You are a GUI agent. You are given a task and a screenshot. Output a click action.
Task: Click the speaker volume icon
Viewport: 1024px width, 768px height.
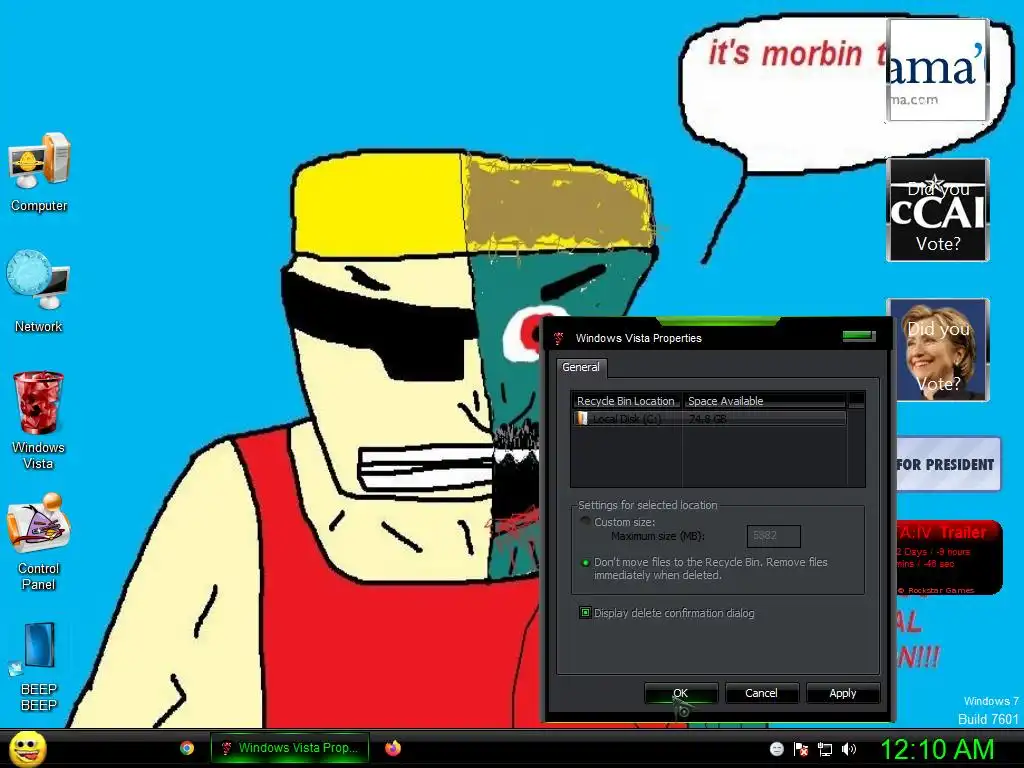coord(849,749)
